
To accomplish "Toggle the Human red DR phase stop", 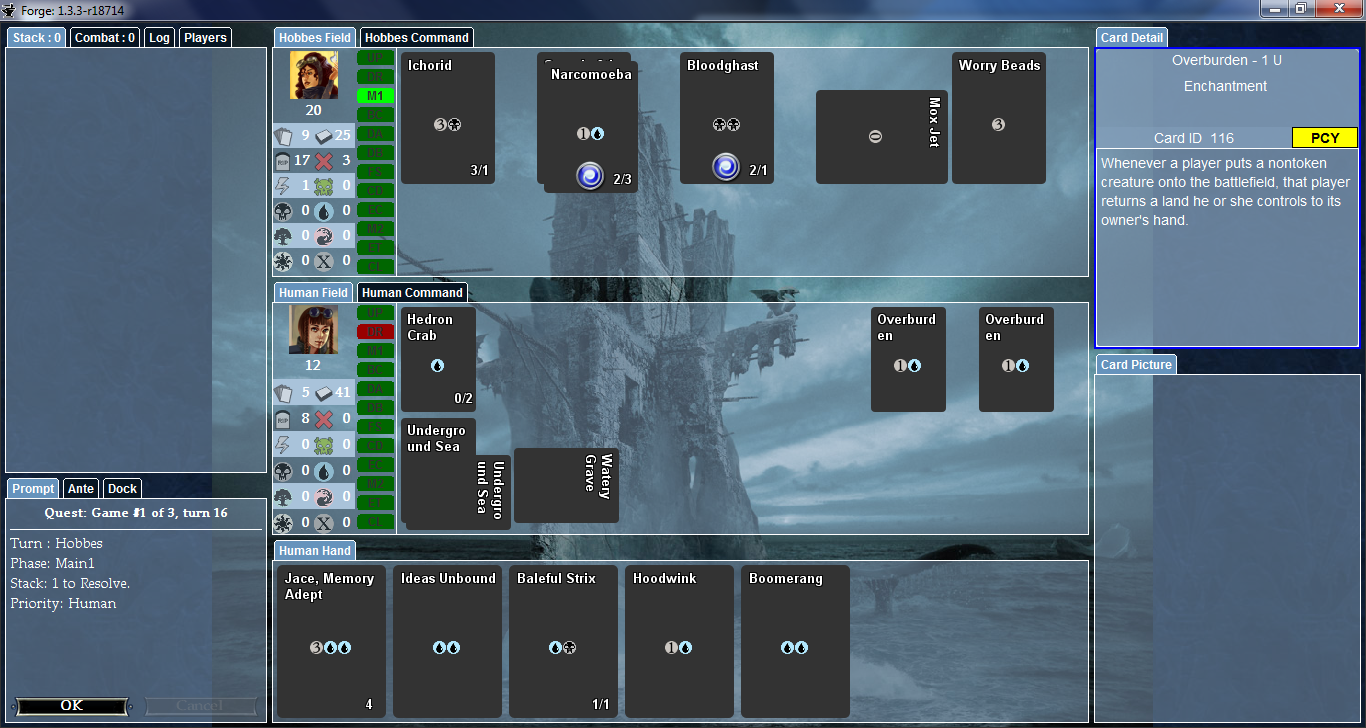I will tap(376, 331).
